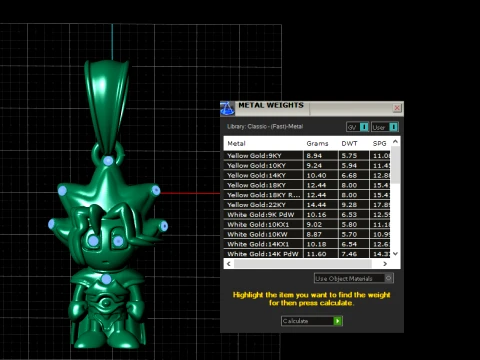
Task: Close the Metal Weights dialog
Action: click(x=397, y=108)
